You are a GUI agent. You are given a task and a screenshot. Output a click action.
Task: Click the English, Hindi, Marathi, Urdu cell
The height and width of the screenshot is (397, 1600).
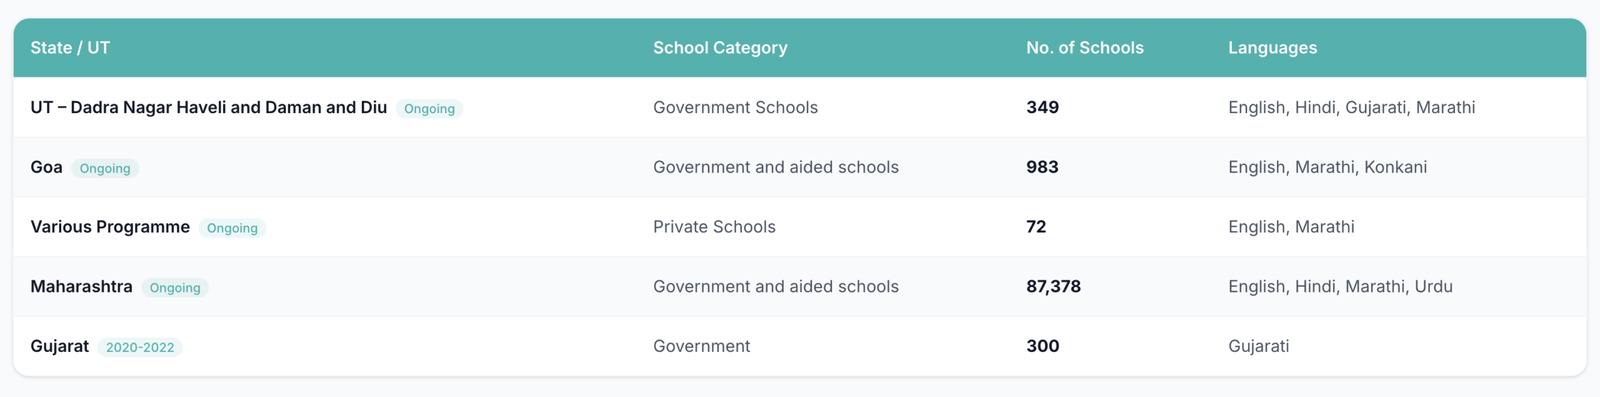pyautogui.click(x=1340, y=286)
